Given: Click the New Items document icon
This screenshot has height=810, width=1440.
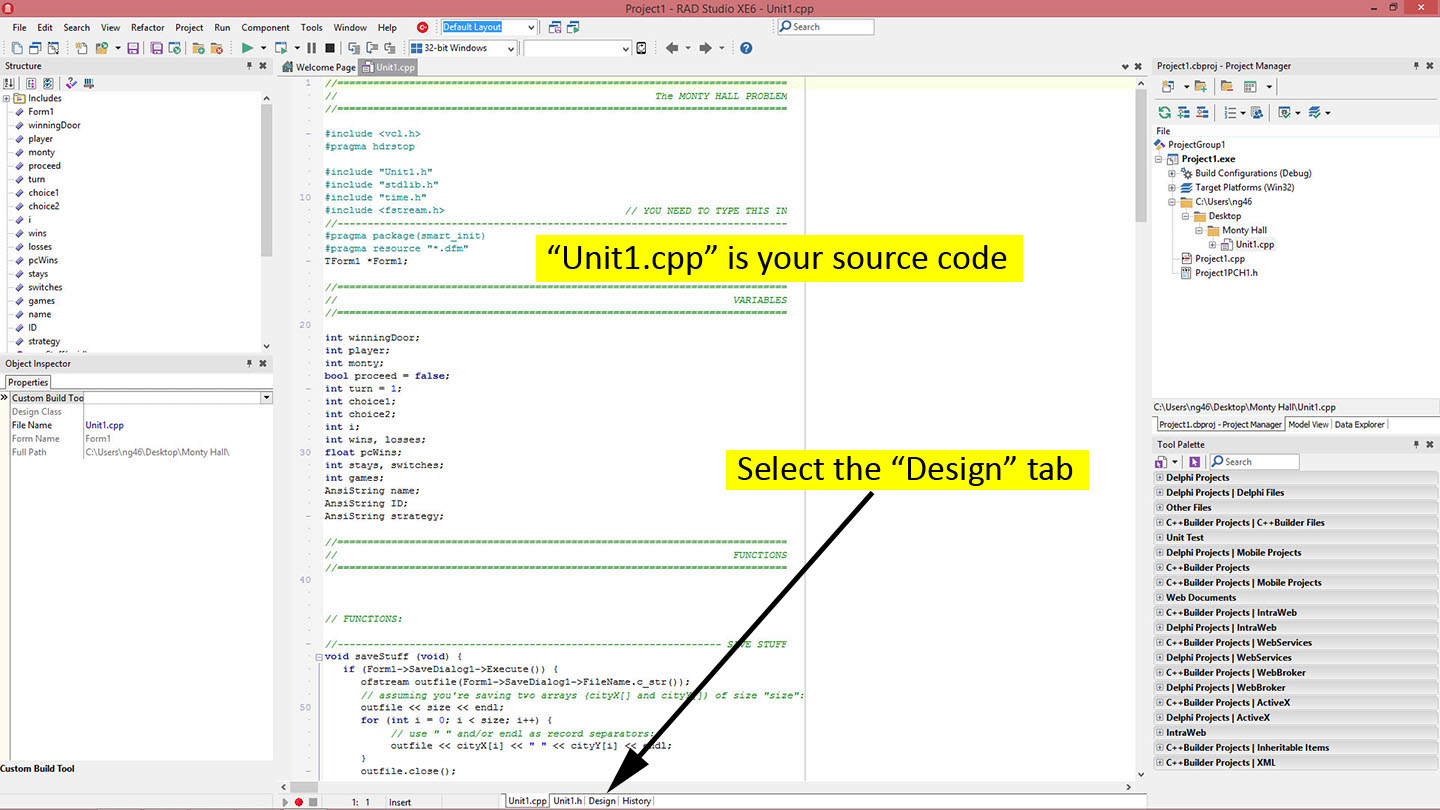Looking at the screenshot, I should [x=81, y=48].
